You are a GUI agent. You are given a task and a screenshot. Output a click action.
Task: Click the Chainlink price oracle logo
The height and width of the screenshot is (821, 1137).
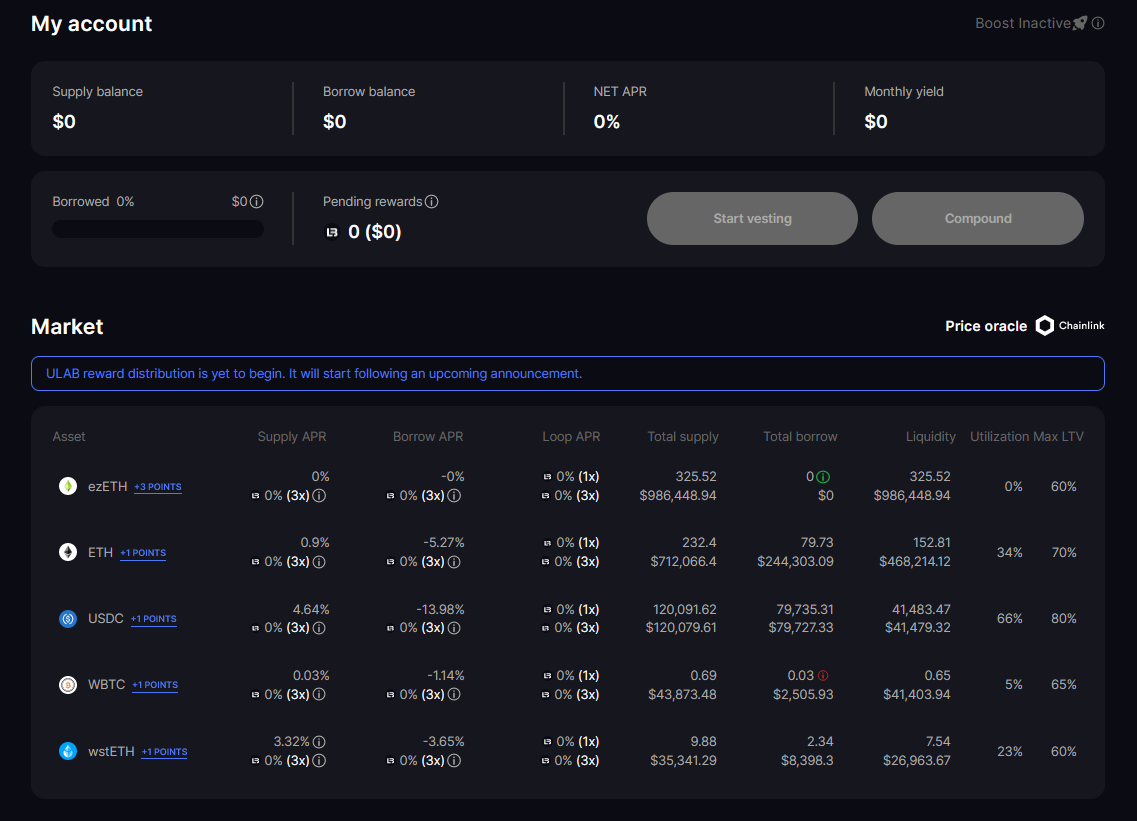click(1070, 326)
